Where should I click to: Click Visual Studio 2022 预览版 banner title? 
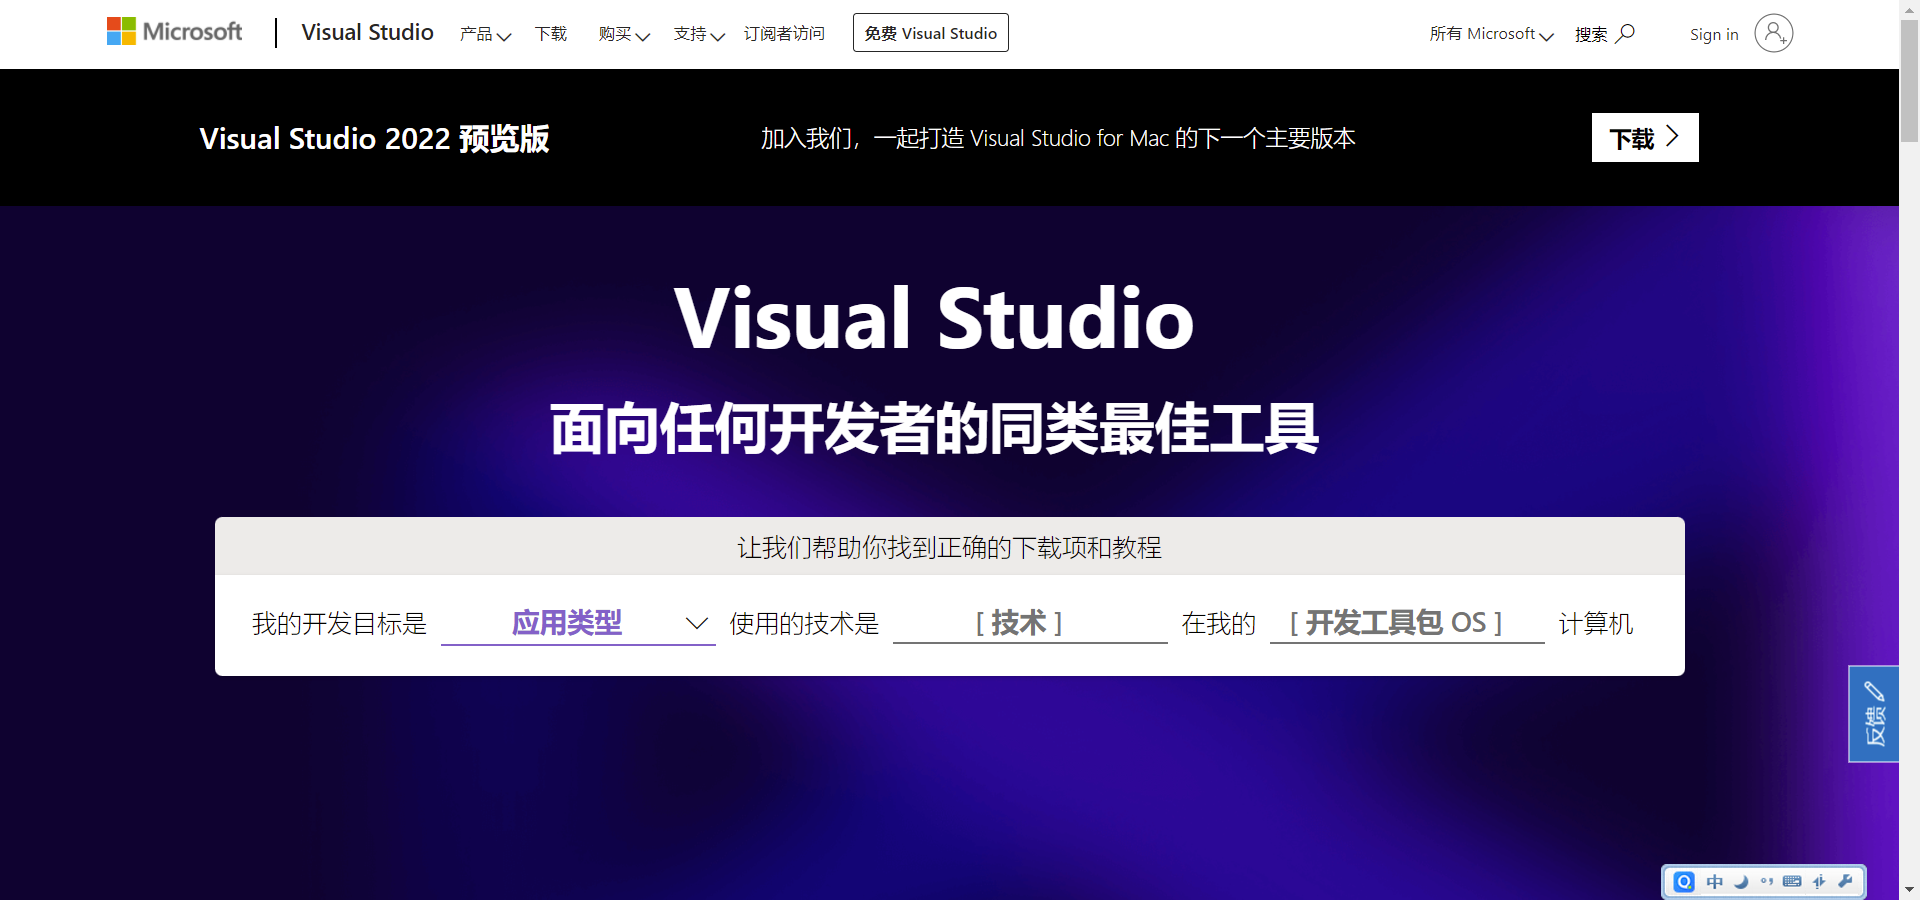coord(374,138)
